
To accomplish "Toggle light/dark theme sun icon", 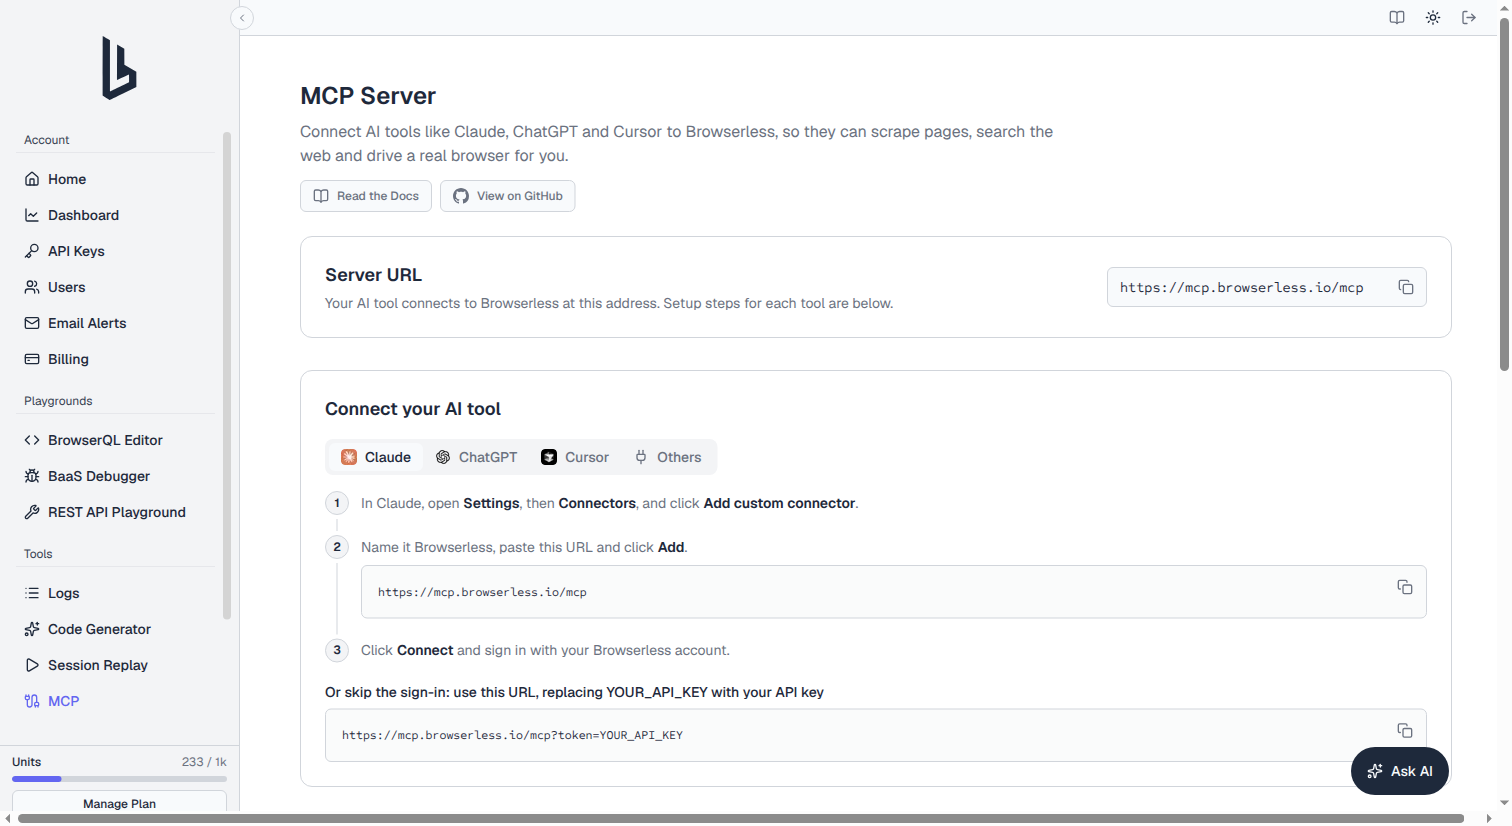I will coord(1433,18).
